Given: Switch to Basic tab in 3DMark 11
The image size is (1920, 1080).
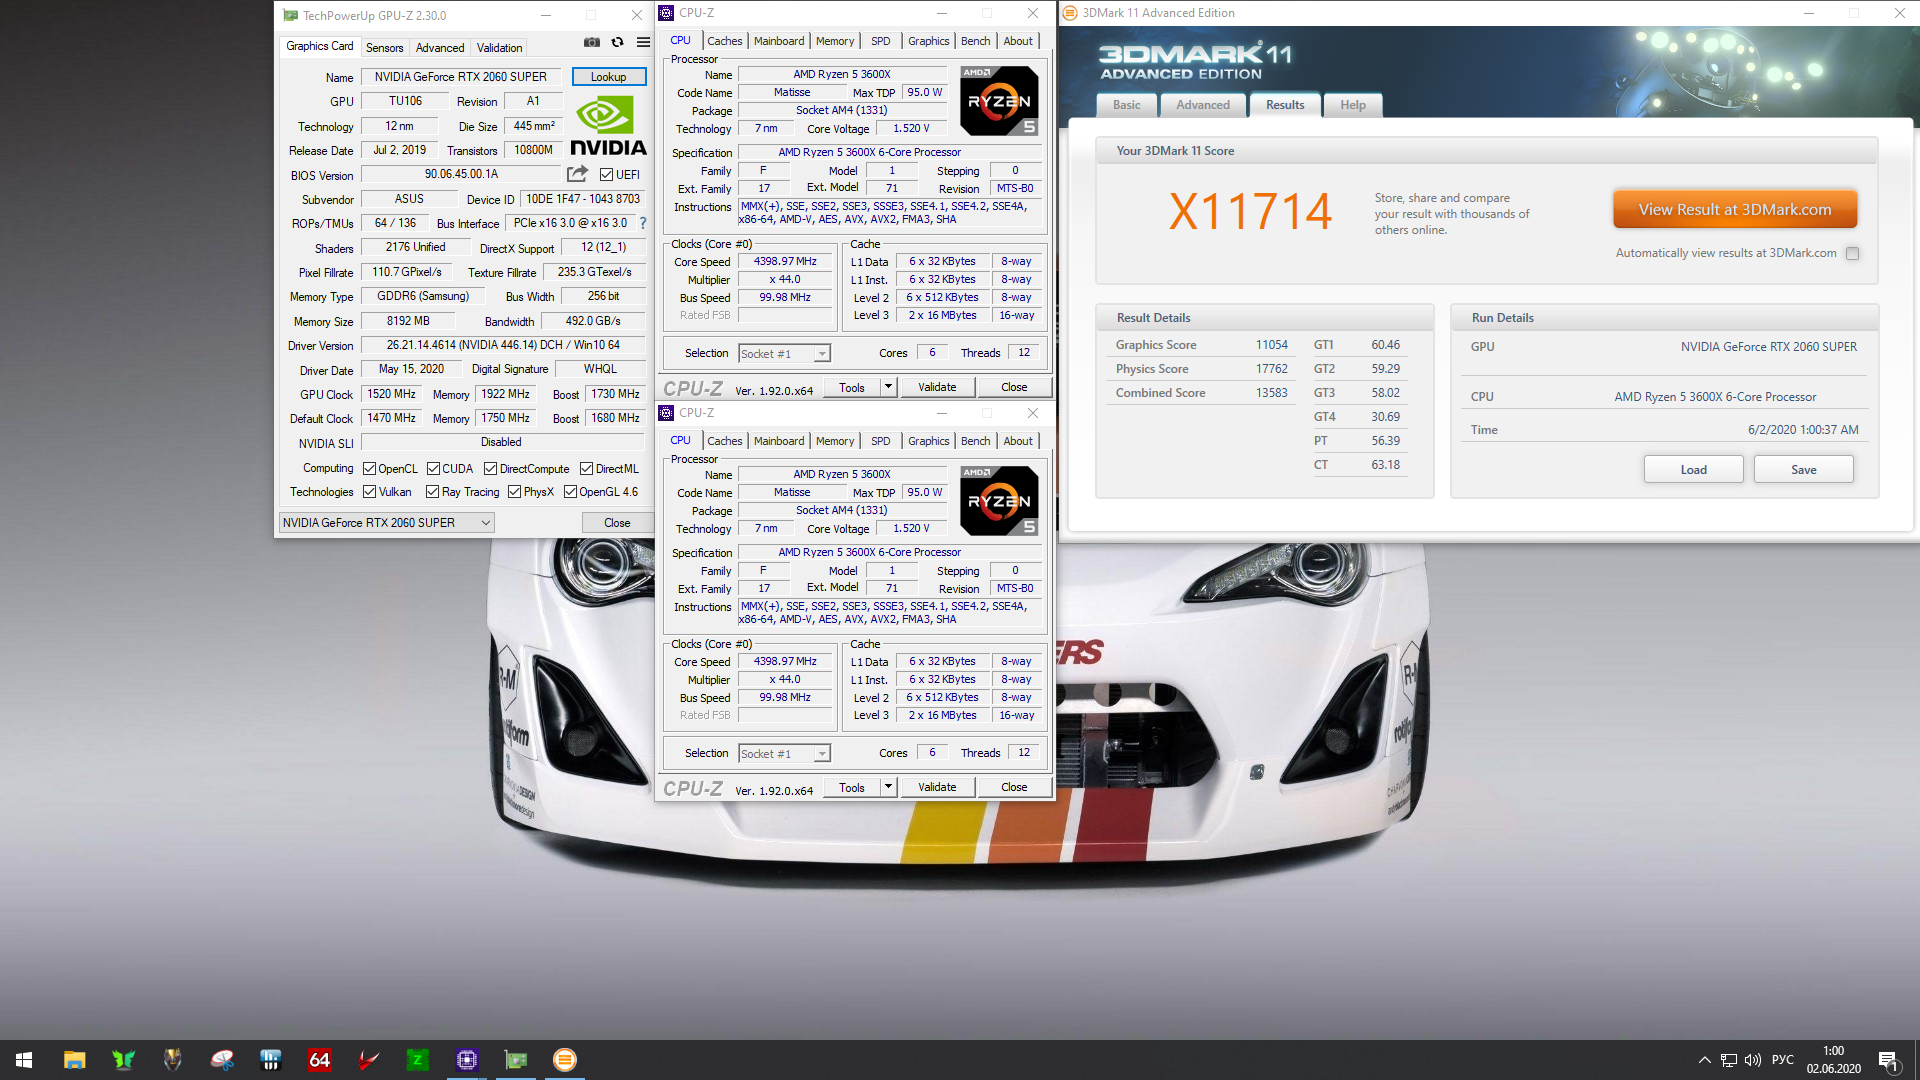Looking at the screenshot, I should click(x=1126, y=105).
